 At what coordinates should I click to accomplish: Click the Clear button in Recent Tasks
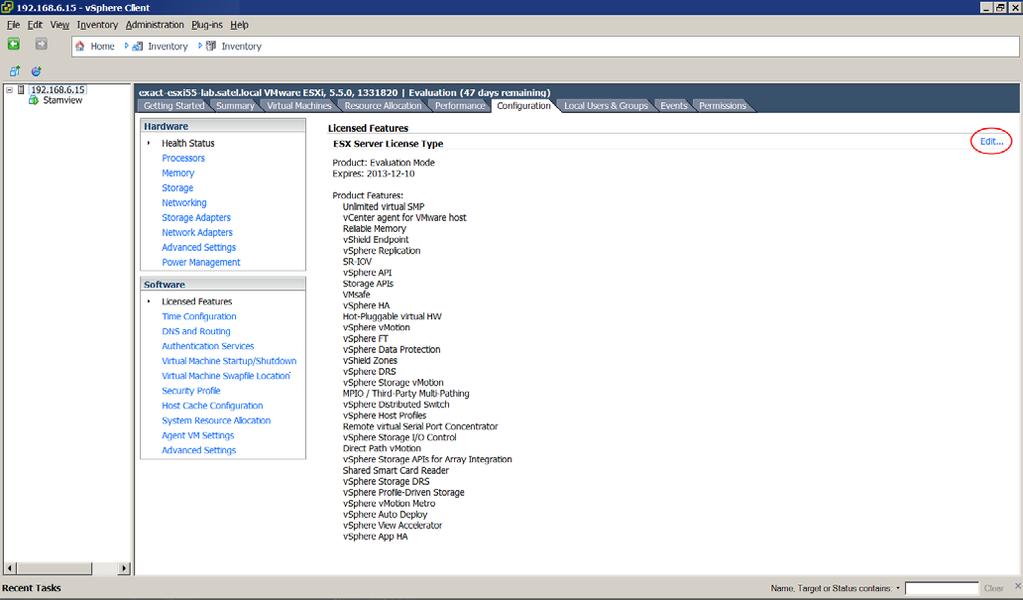coord(994,588)
